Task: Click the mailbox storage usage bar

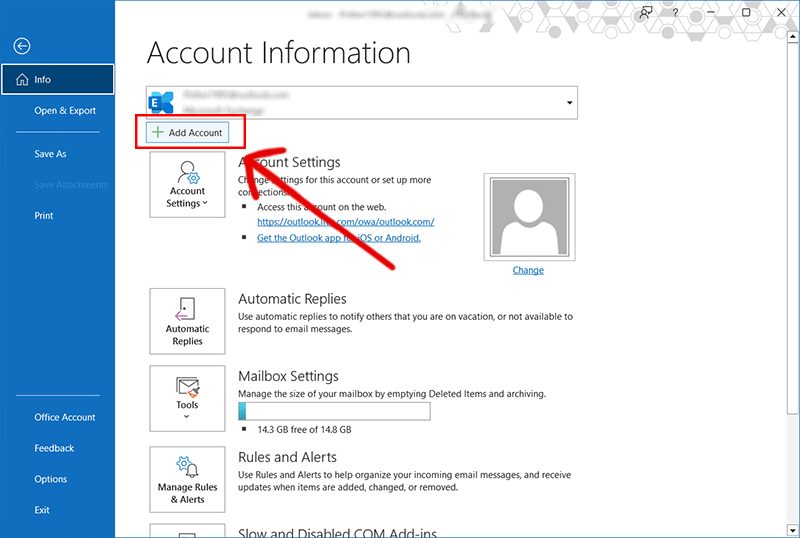Action: pos(334,411)
